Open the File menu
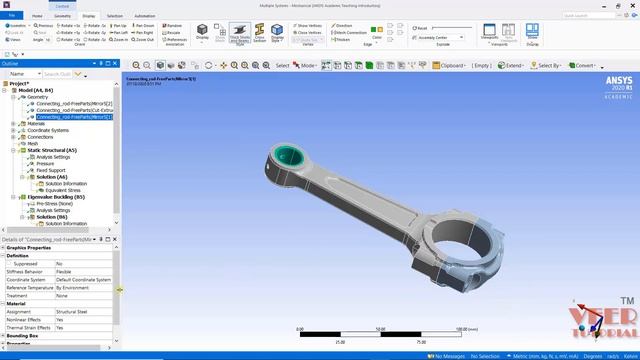 [x=11, y=16]
